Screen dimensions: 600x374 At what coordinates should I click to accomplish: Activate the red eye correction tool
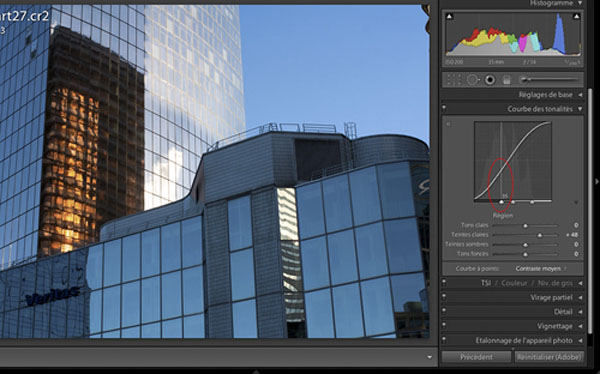(x=490, y=80)
